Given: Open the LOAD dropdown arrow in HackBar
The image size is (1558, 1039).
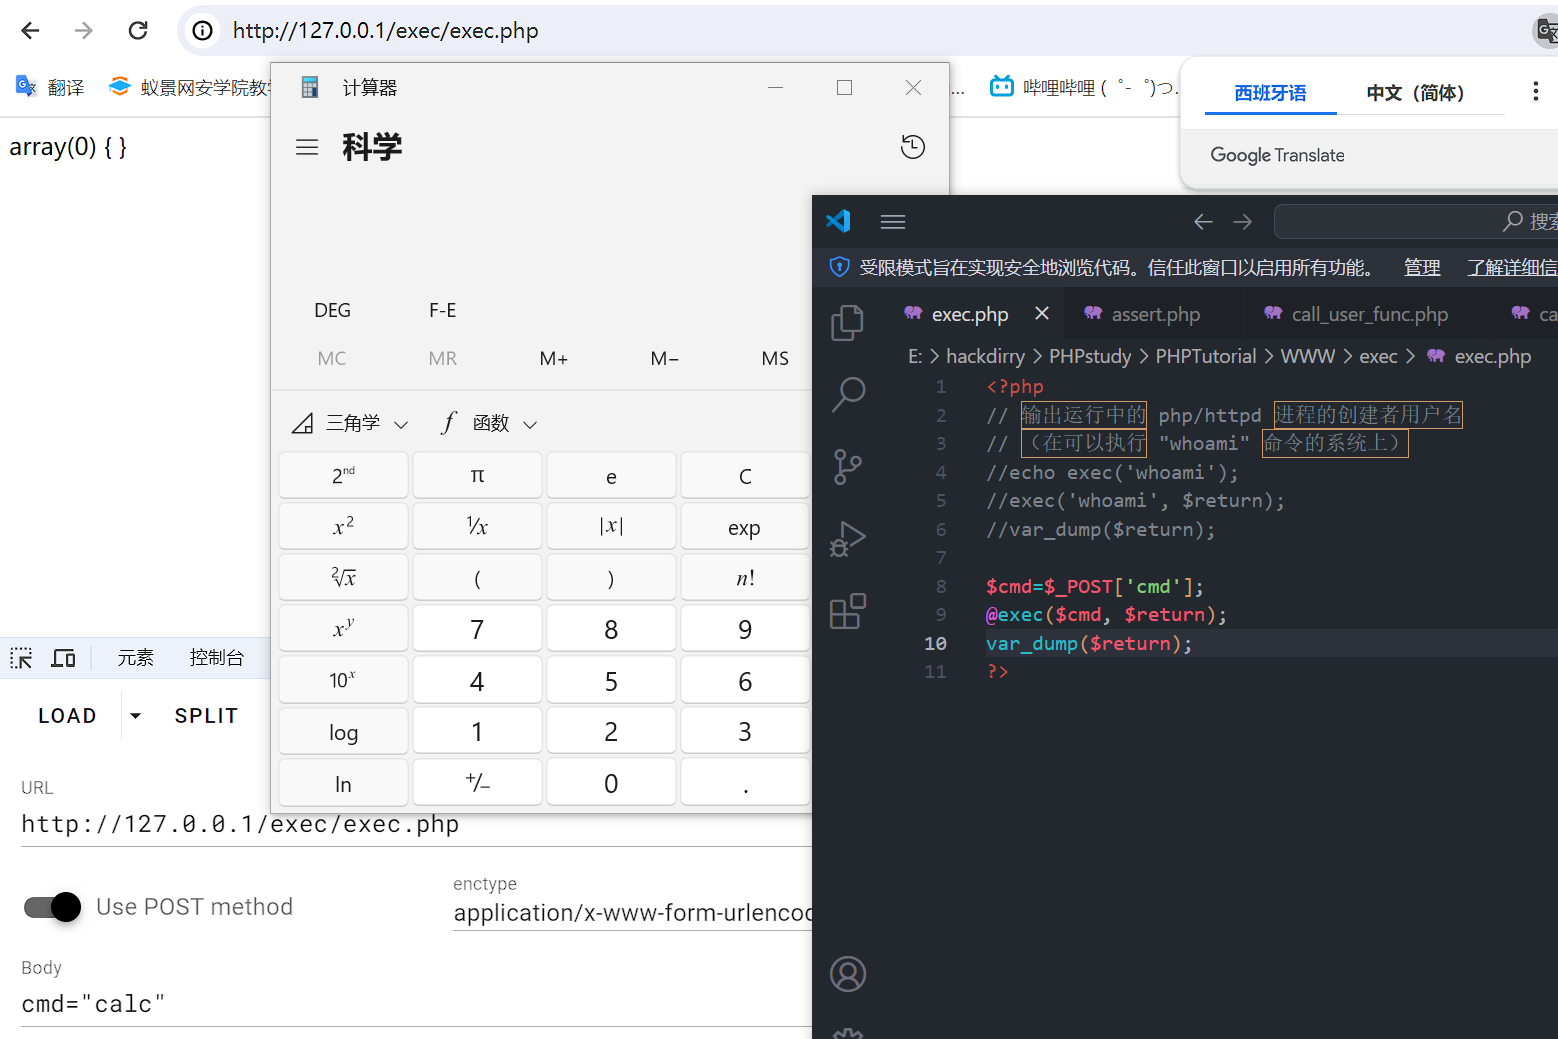Looking at the screenshot, I should (x=135, y=716).
